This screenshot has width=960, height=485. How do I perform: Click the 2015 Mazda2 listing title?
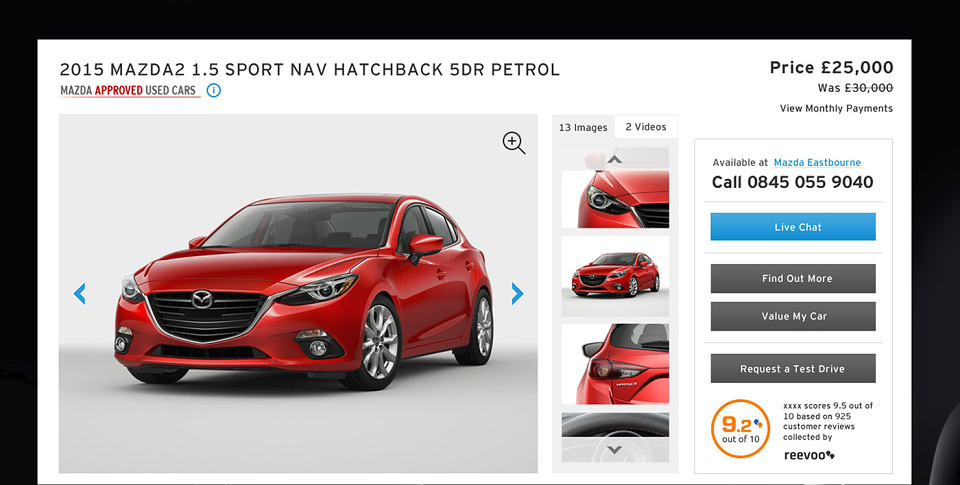310,70
